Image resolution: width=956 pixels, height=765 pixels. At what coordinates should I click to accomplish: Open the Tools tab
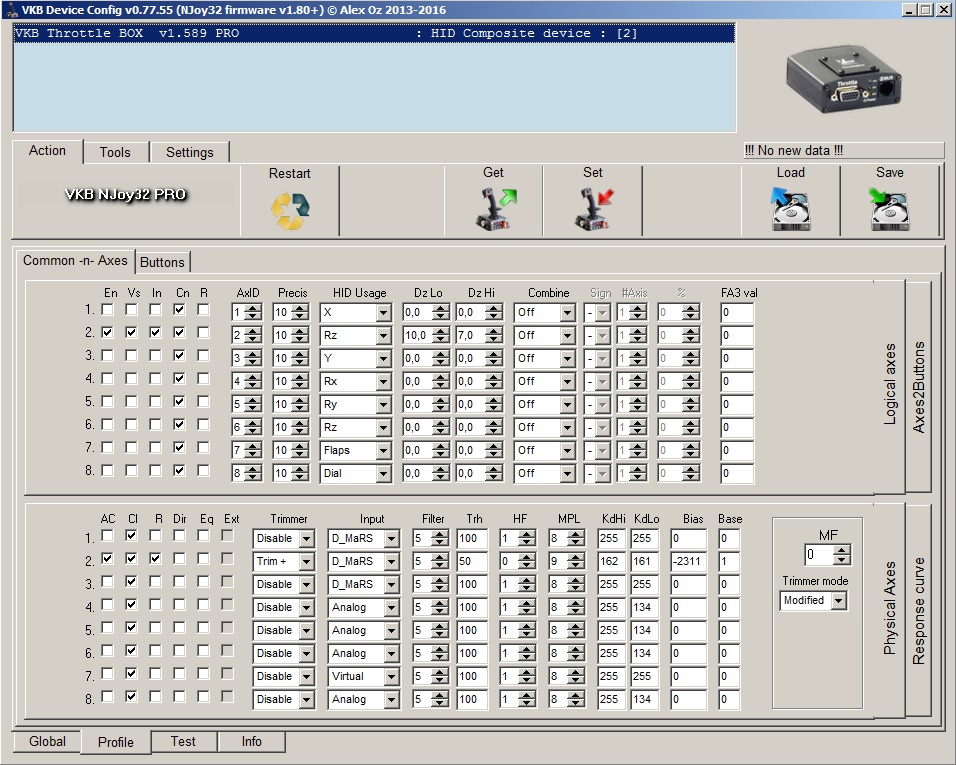(x=115, y=152)
